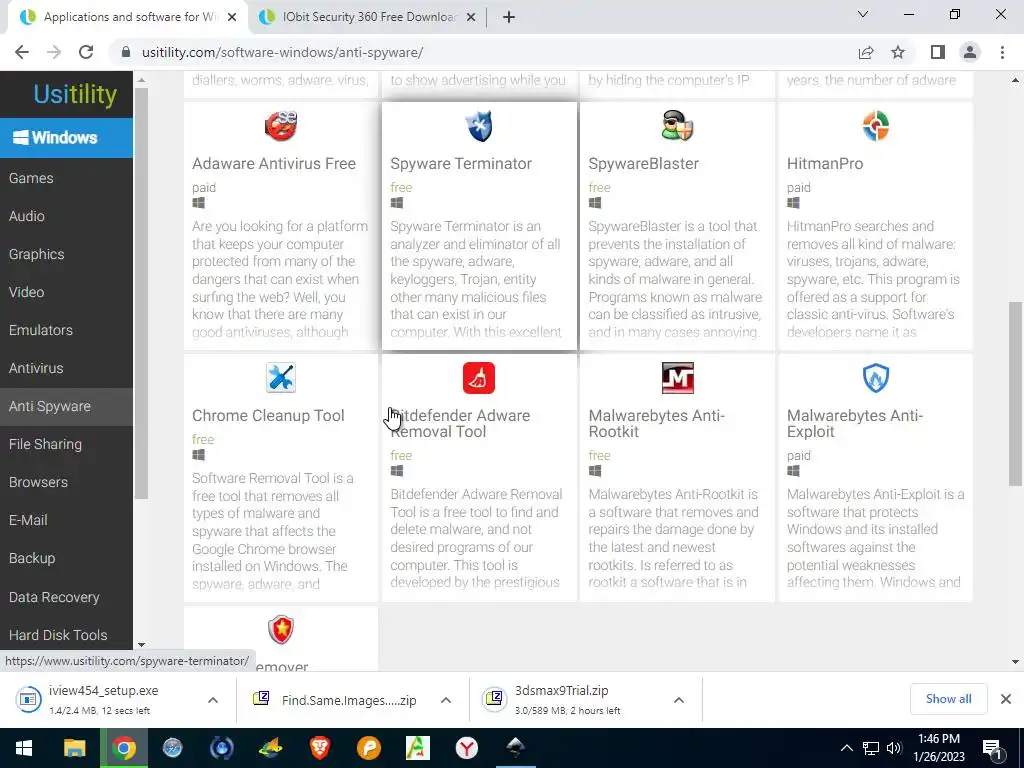Image resolution: width=1024 pixels, height=768 pixels.
Task: Open the Bitdefender Adware Removal Tool icon
Action: click(x=479, y=378)
